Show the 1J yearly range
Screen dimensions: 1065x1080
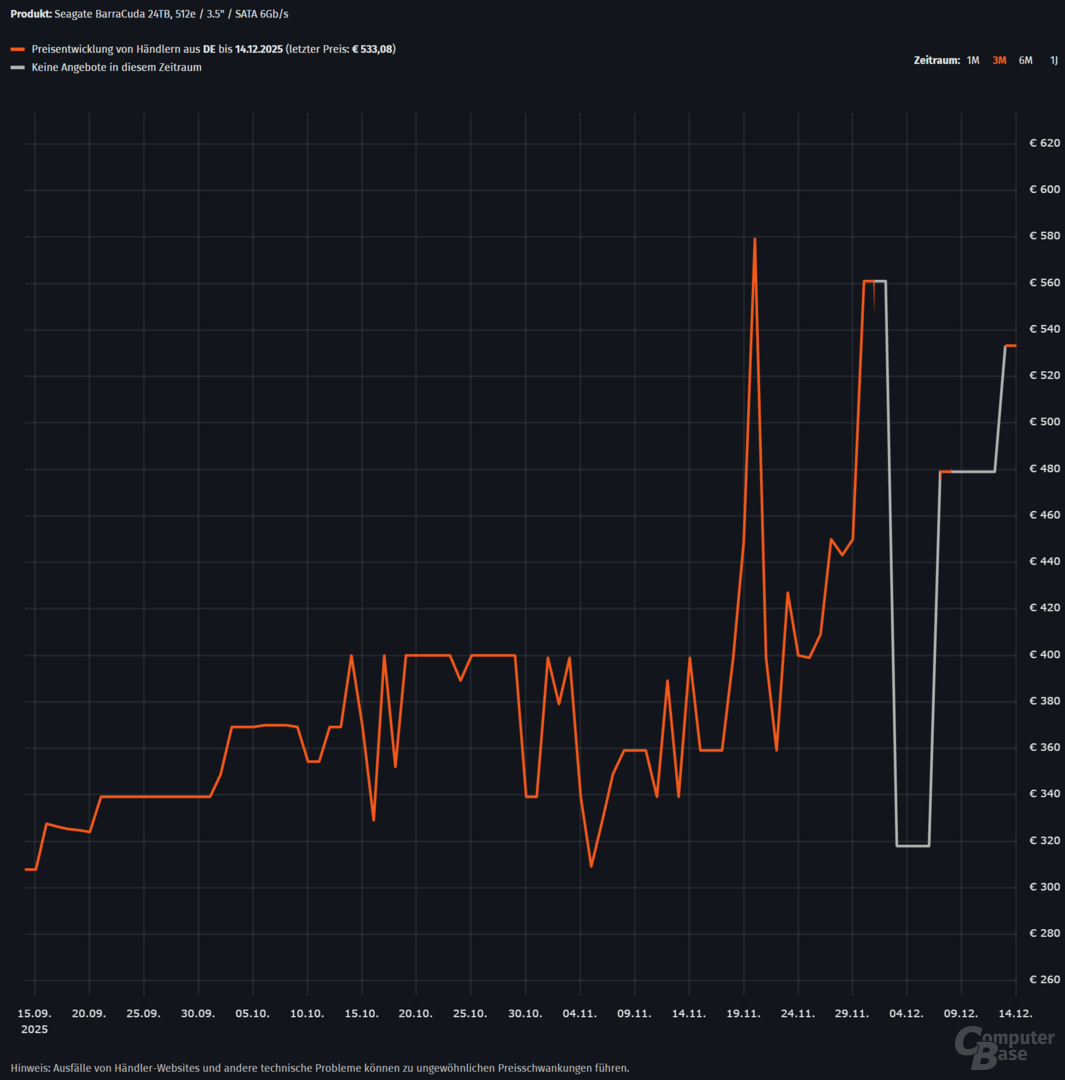(x=1053, y=60)
